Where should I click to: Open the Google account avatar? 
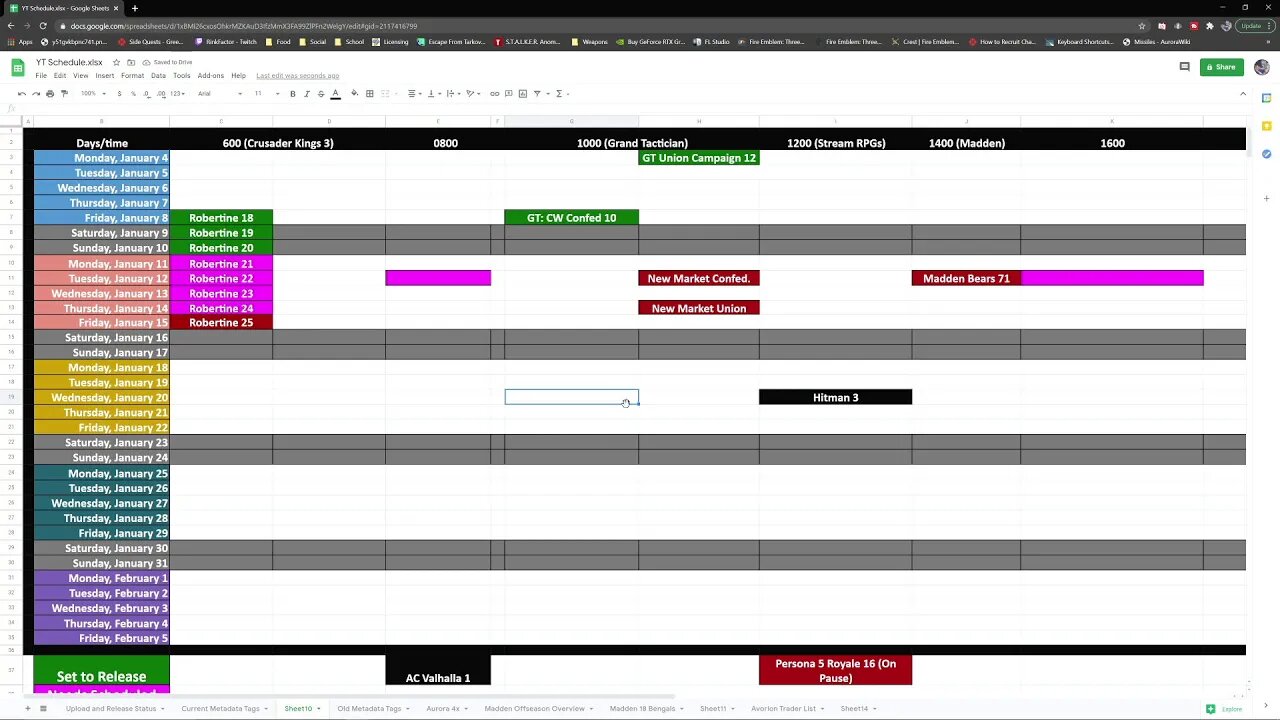tap(1261, 67)
